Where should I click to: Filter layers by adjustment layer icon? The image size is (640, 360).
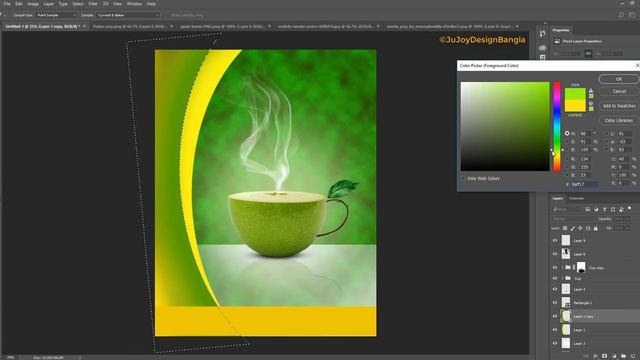[596, 209]
